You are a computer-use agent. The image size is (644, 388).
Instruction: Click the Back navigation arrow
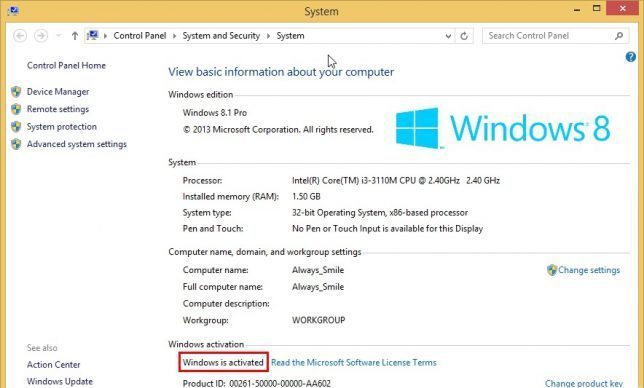20,36
